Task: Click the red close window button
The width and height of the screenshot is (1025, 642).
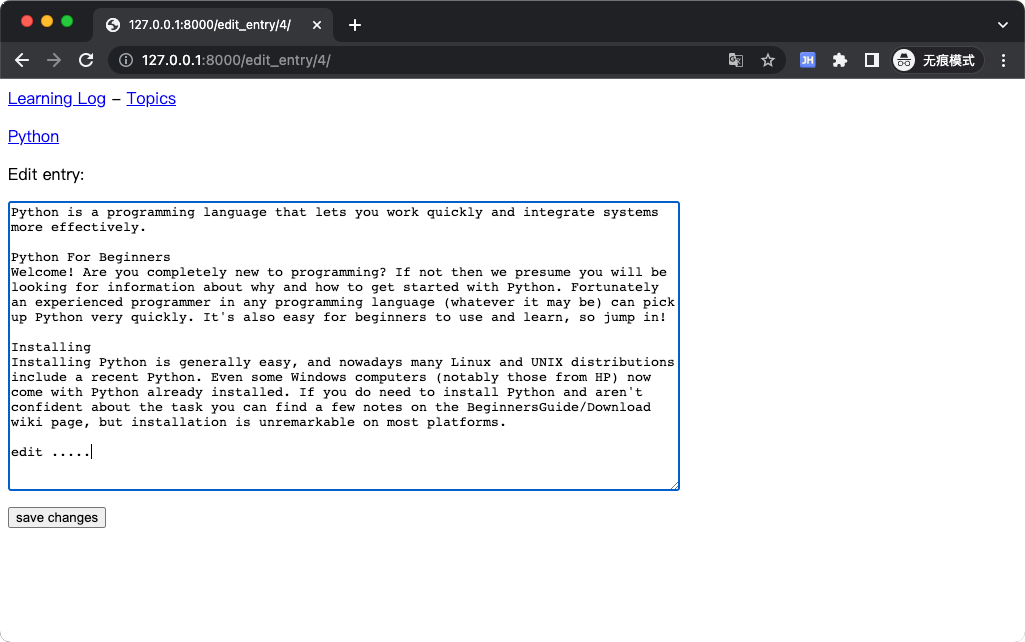Action: (x=27, y=21)
